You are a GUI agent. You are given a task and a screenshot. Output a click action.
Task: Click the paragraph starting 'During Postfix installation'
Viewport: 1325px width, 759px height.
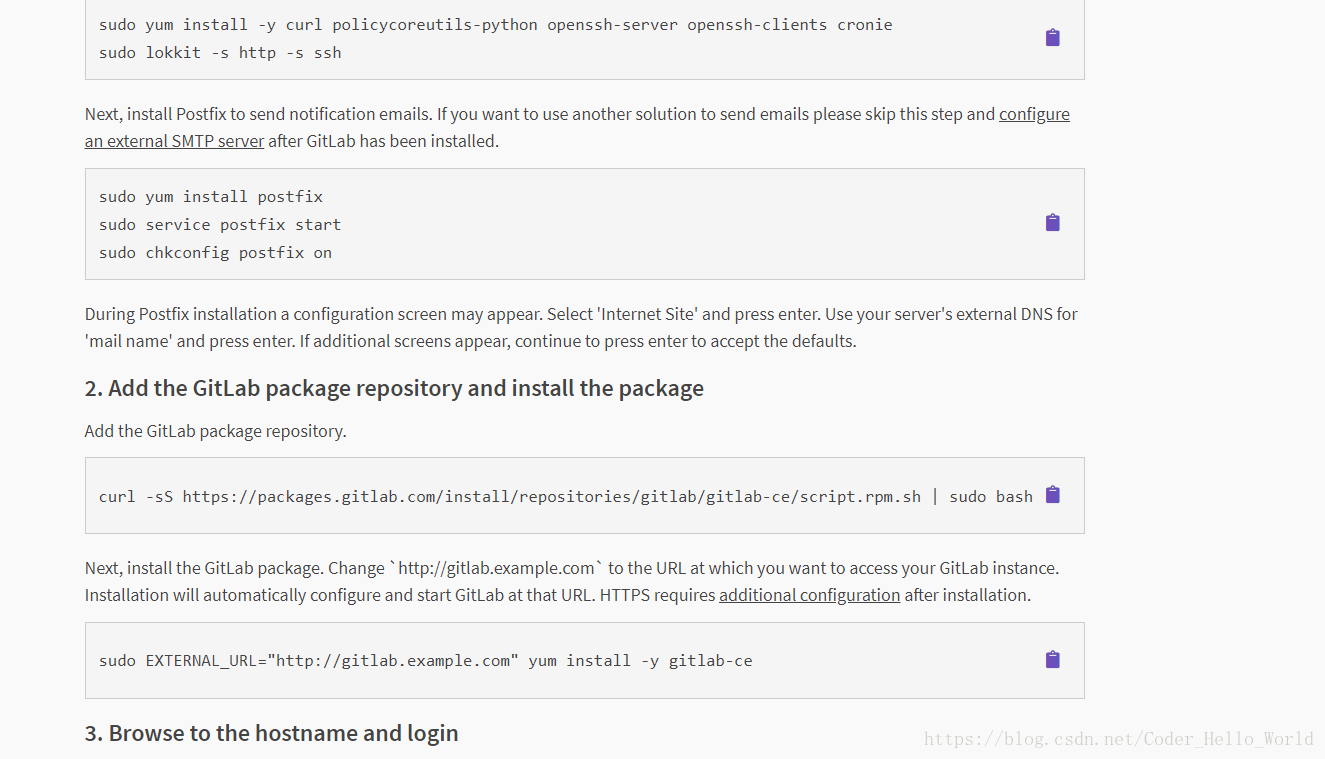(581, 327)
